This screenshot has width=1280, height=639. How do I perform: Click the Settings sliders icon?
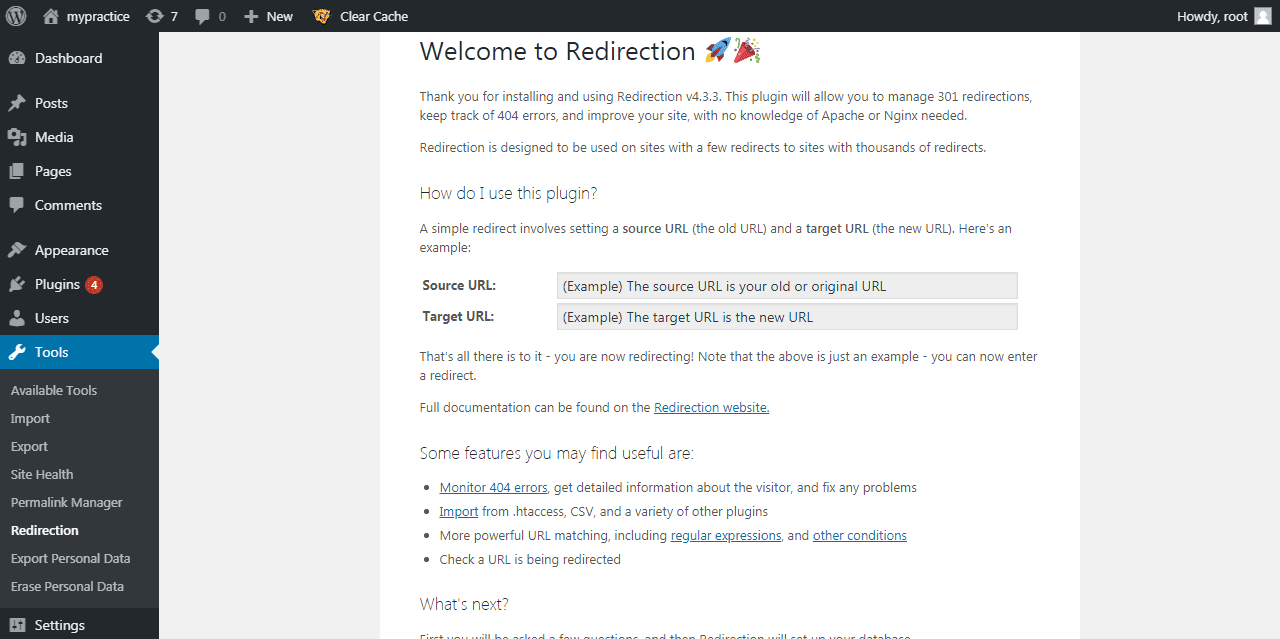(17, 625)
